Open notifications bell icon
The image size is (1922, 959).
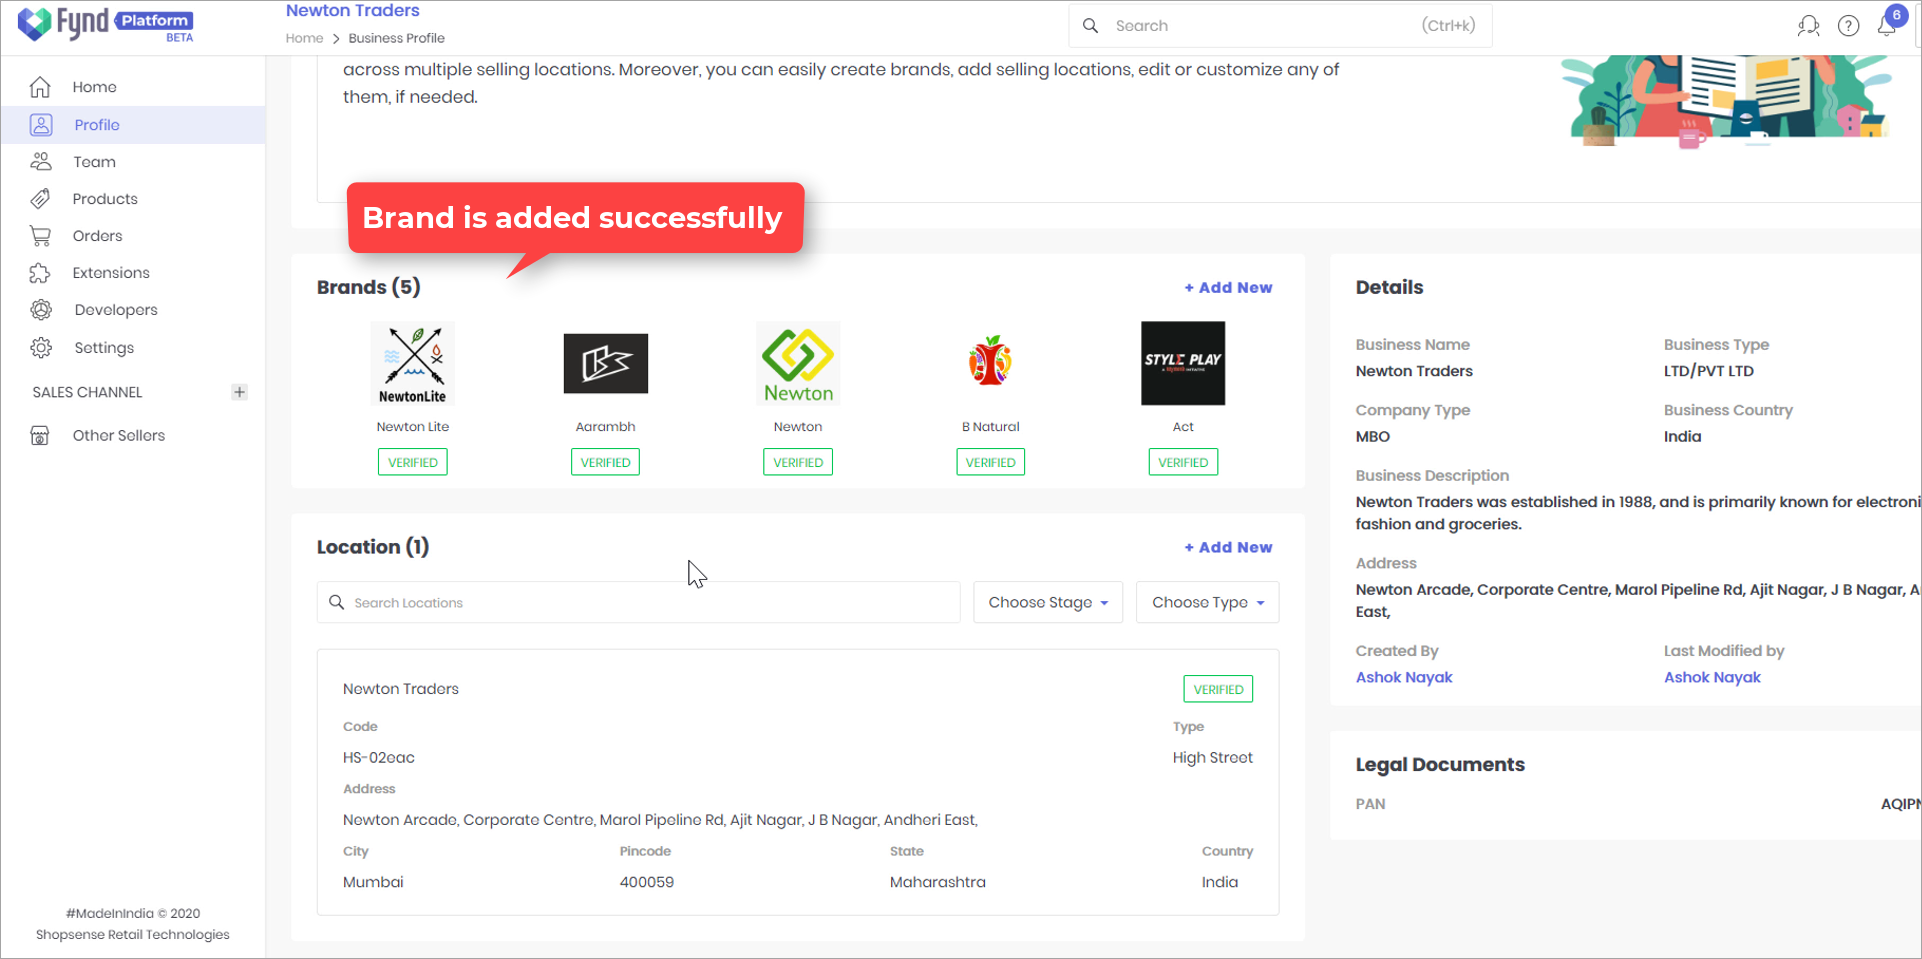click(x=1888, y=24)
